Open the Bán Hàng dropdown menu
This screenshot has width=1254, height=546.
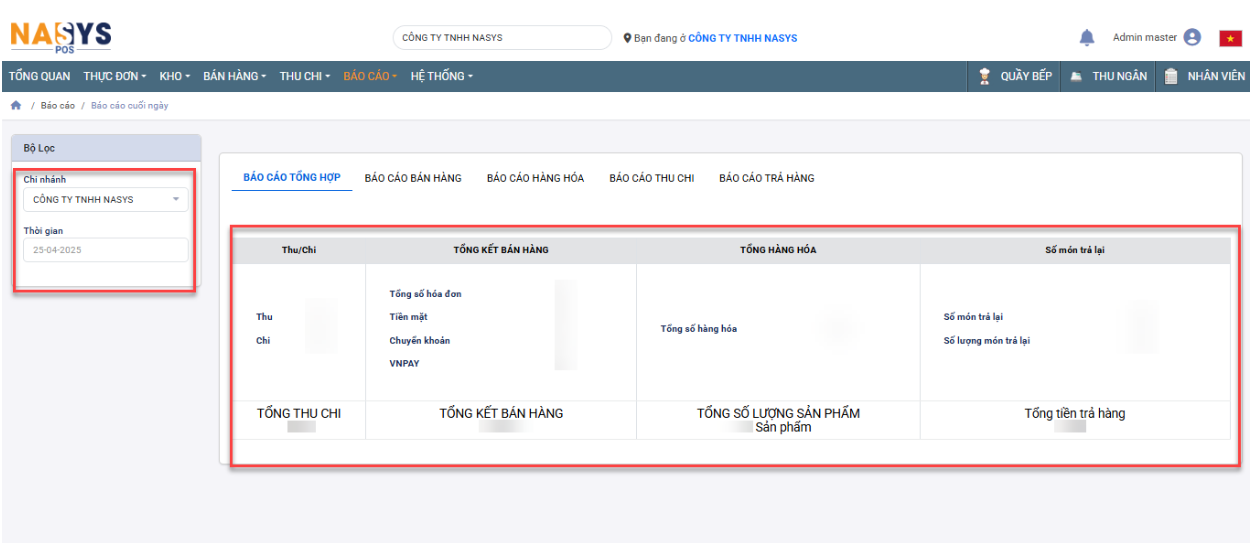[x=234, y=76]
